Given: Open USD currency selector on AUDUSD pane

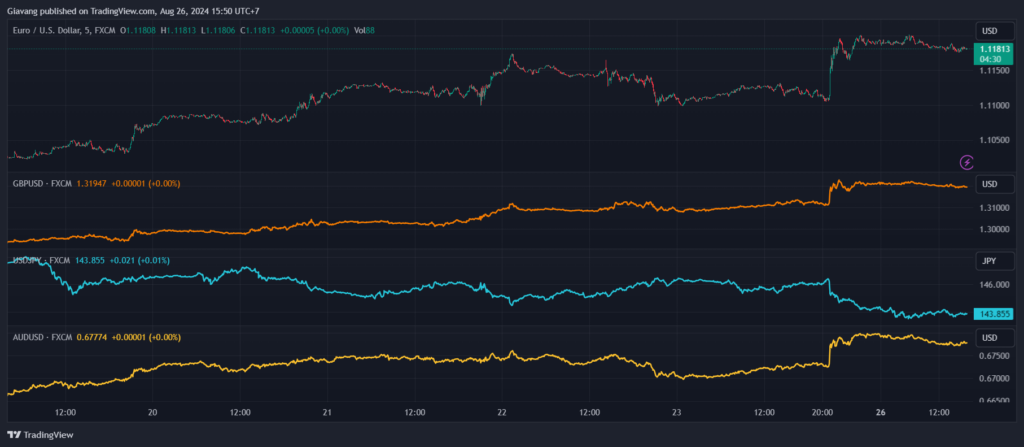Looking at the screenshot, I should [x=990, y=337].
